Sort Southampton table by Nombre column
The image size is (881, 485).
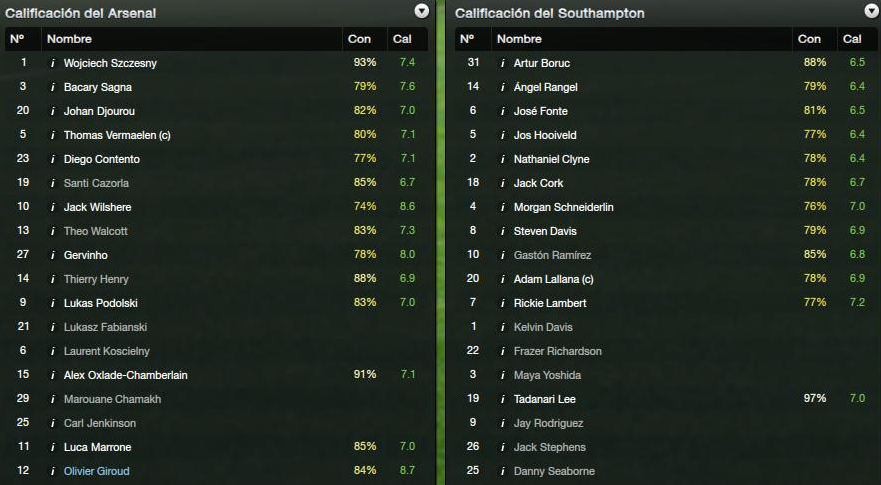coord(641,39)
